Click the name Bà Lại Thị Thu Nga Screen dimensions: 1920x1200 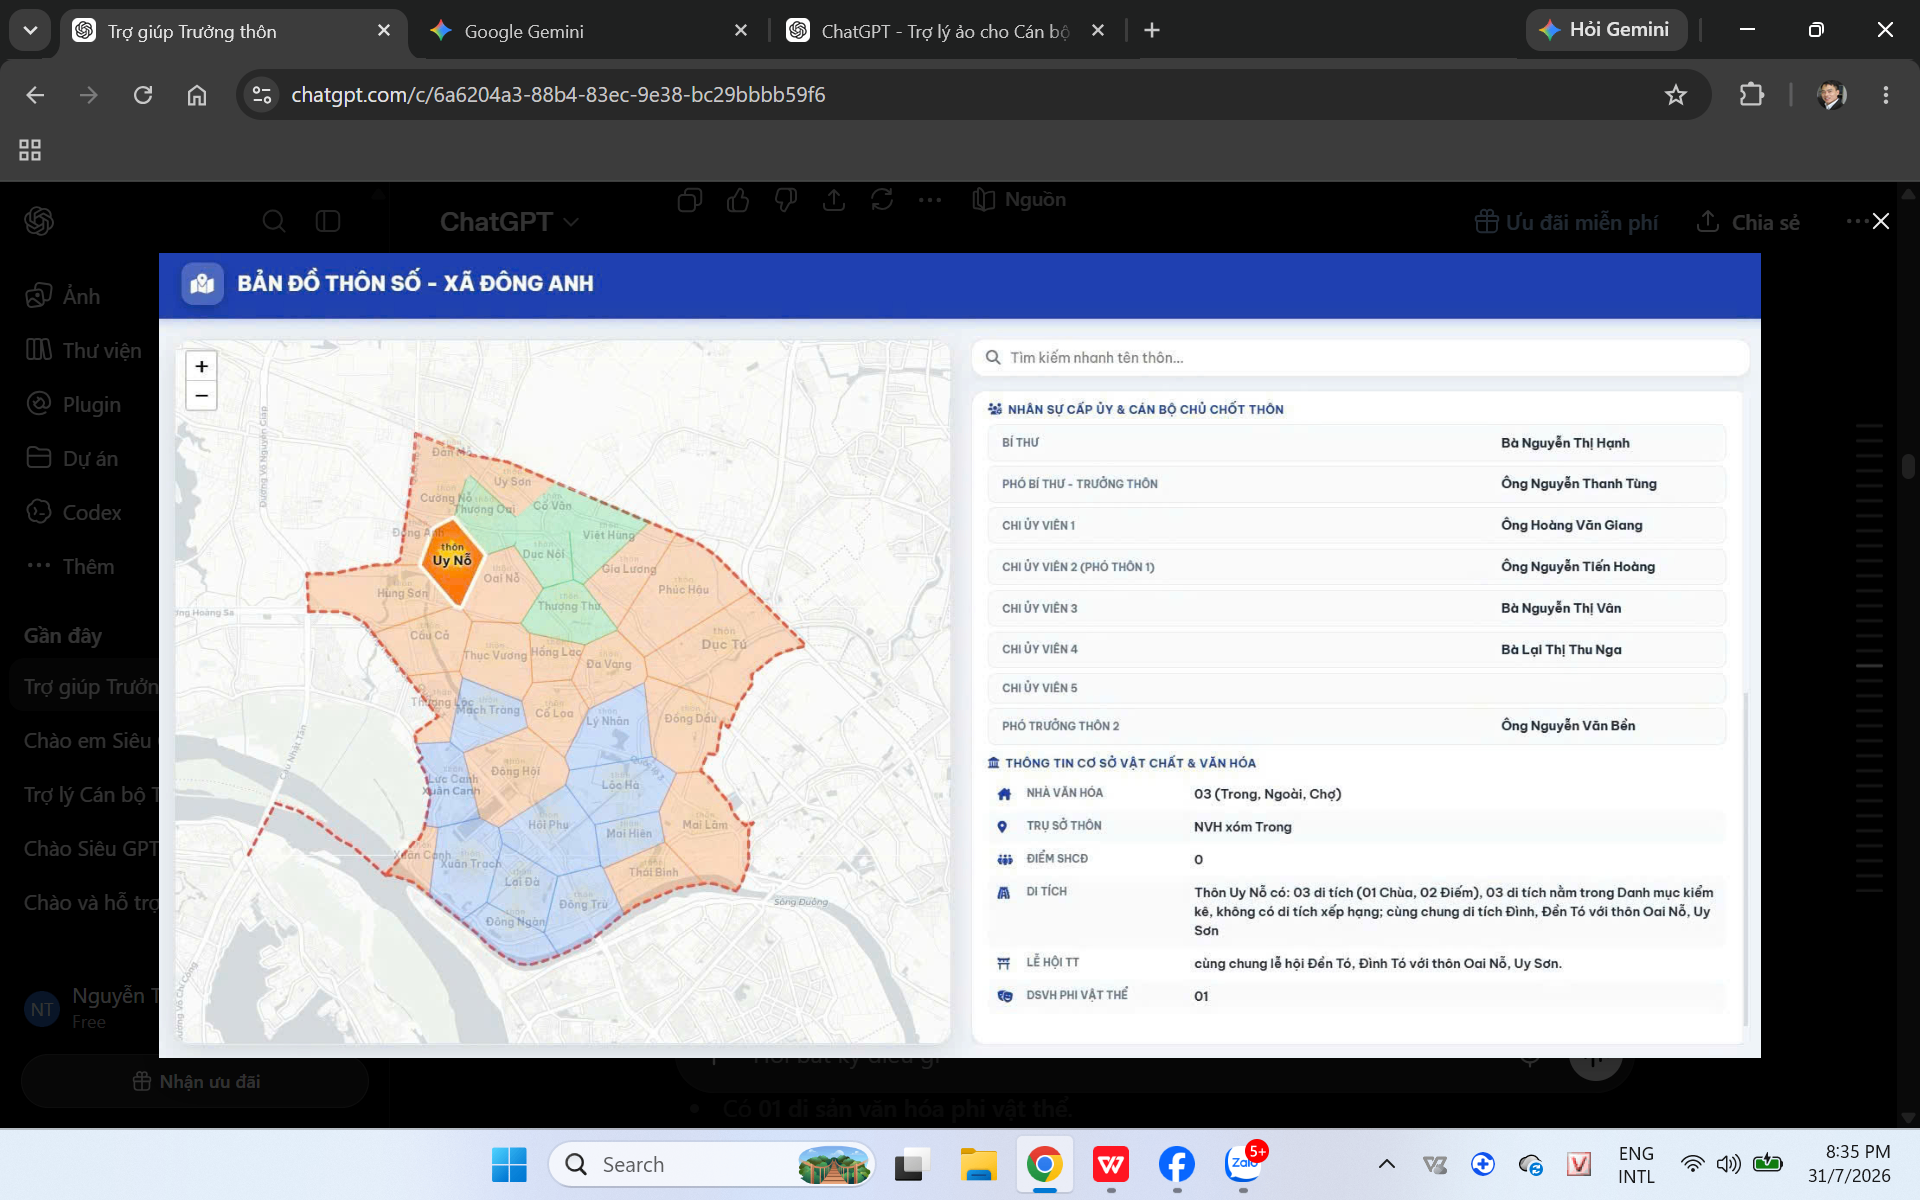[1561, 650]
